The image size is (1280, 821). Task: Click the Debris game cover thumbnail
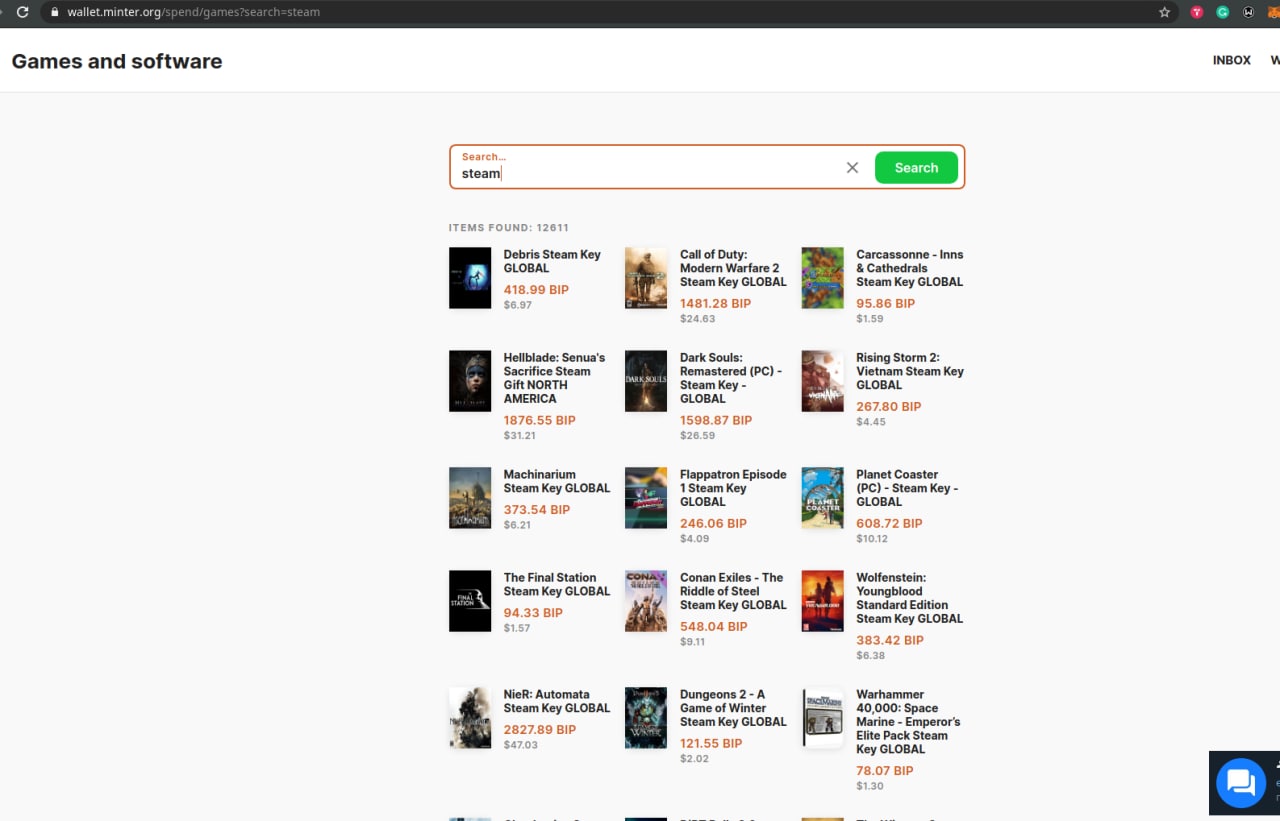pyautogui.click(x=470, y=278)
